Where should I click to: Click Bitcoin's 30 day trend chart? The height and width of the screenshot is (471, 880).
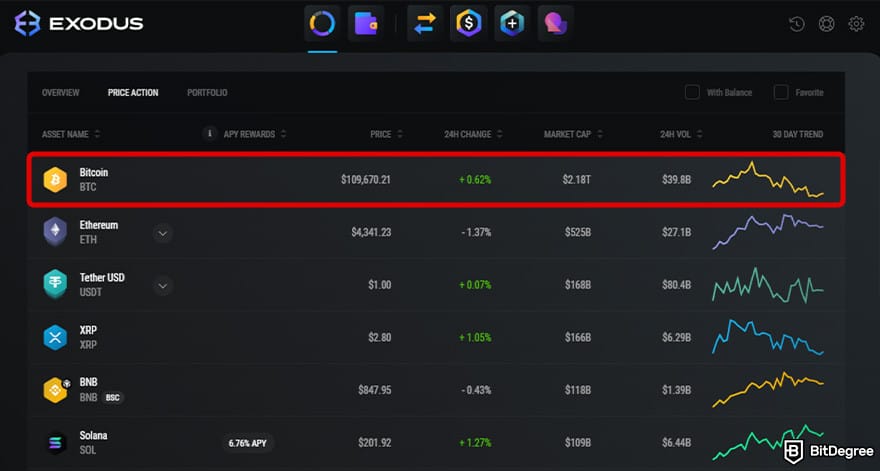click(768, 180)
